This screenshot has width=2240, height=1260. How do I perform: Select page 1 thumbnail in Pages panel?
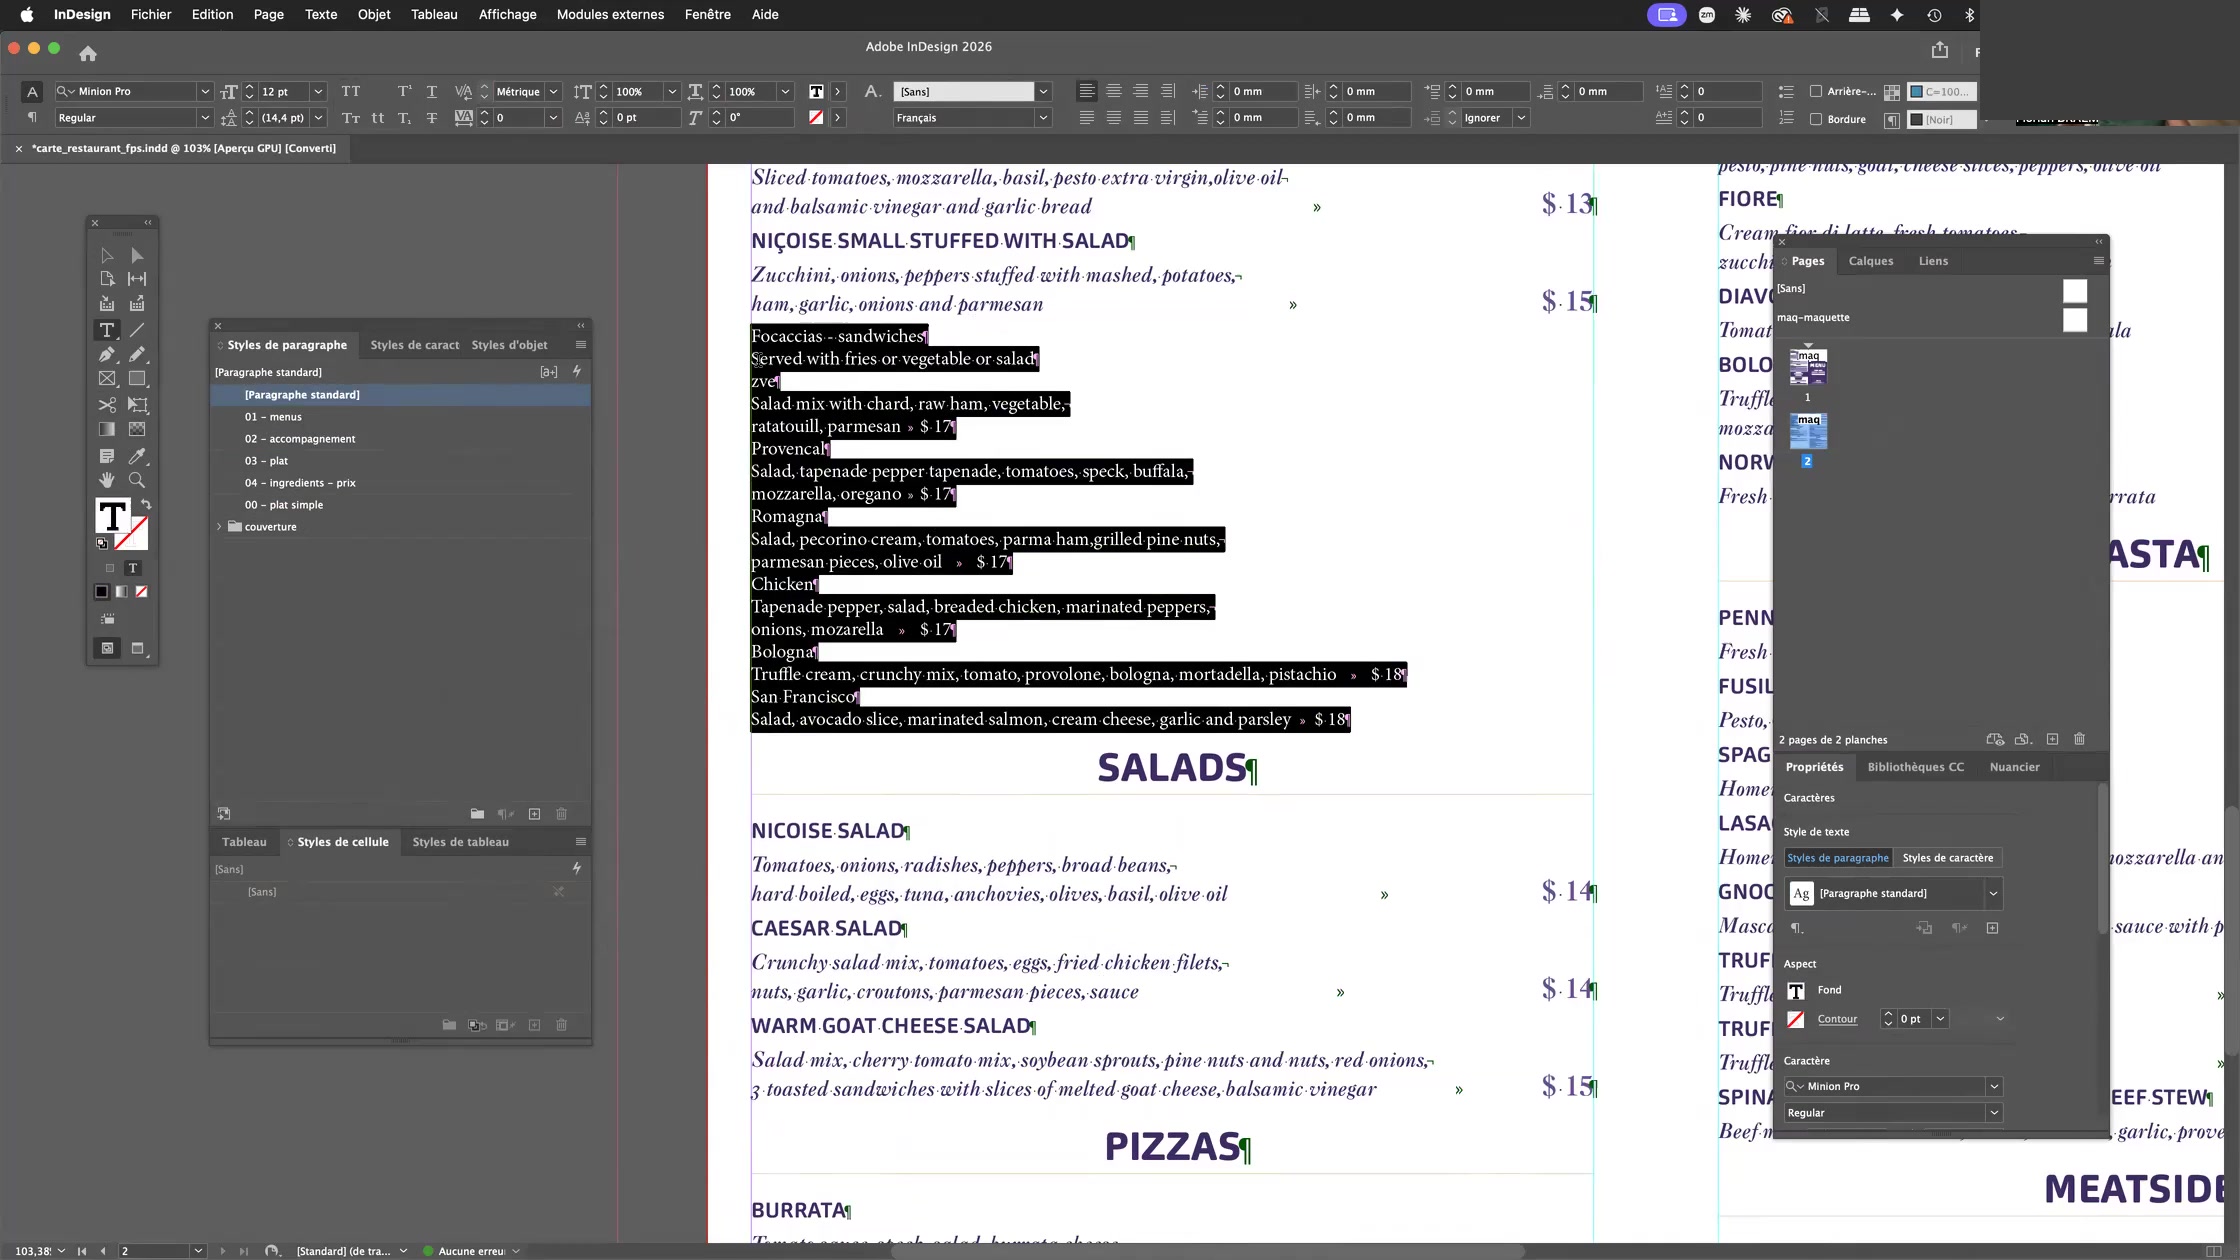[x=1808, y=367]
